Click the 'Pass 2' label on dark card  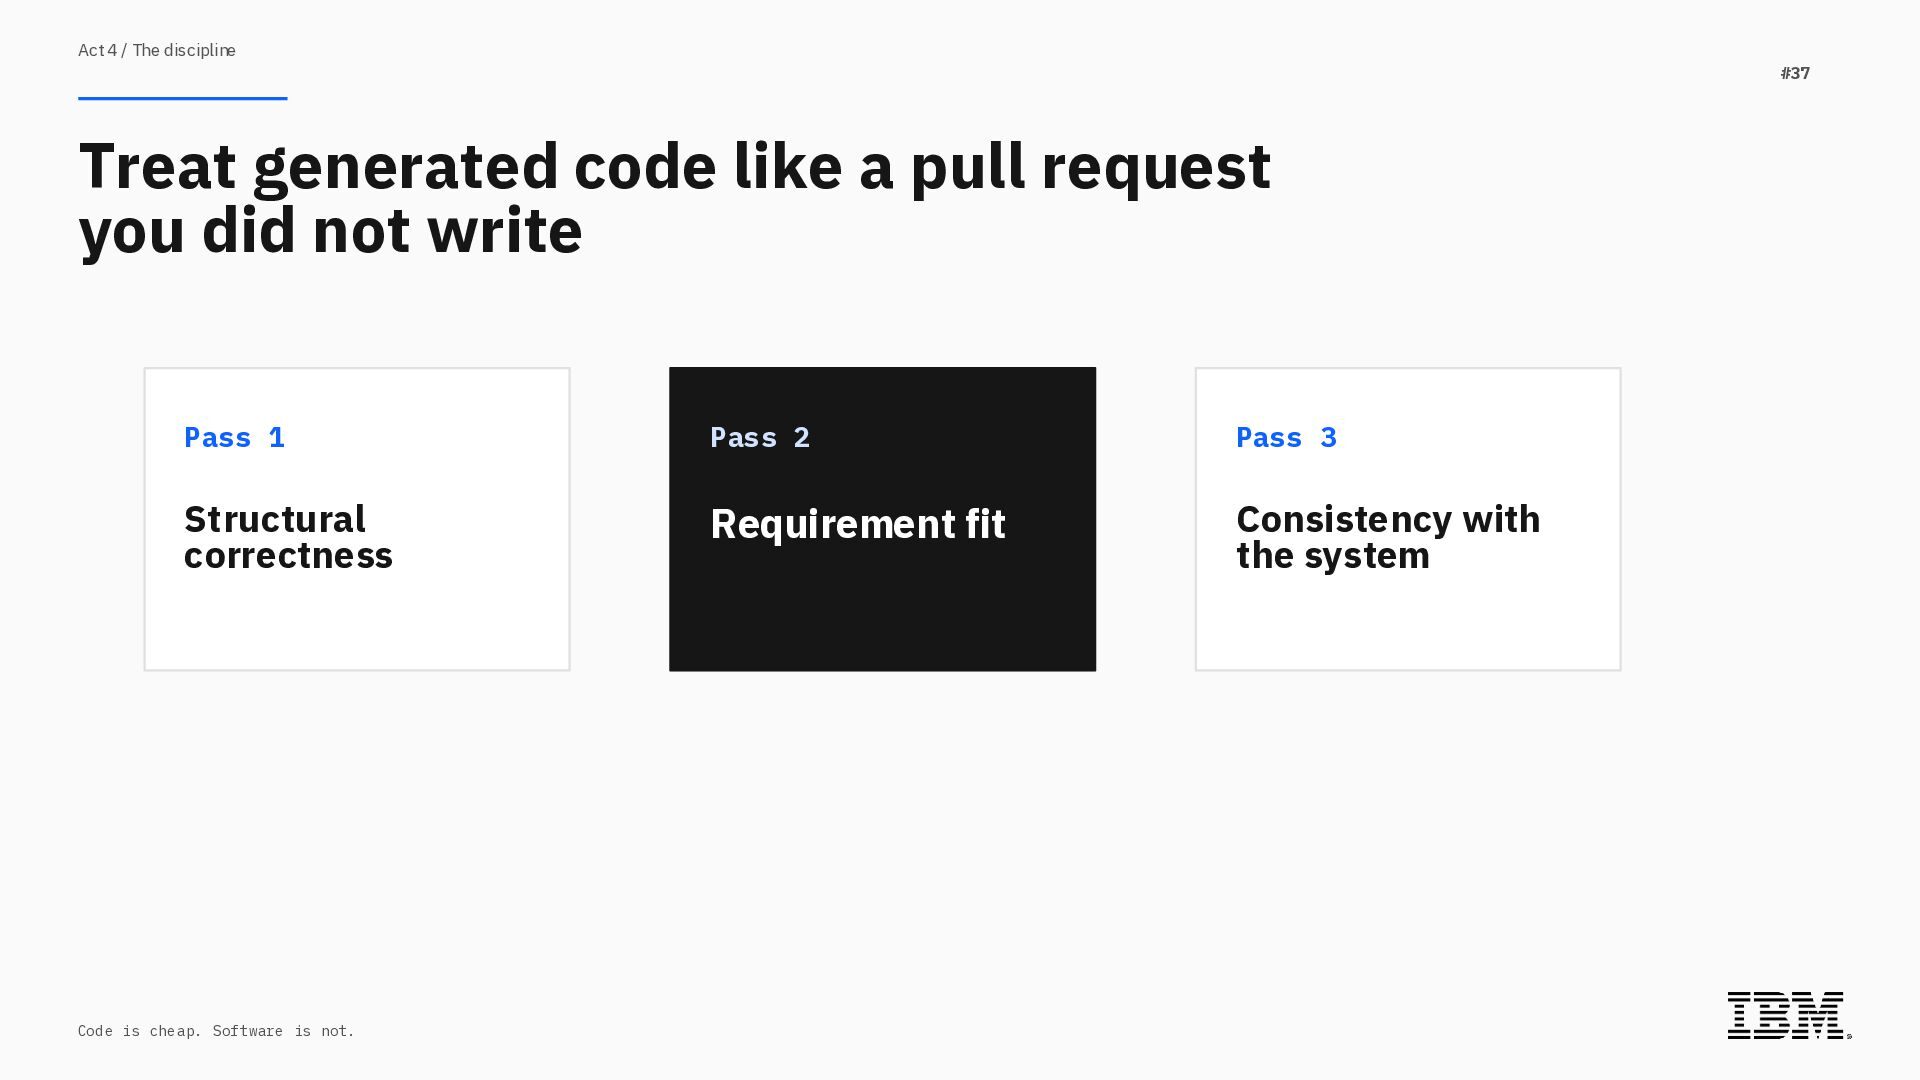point(760,437)
